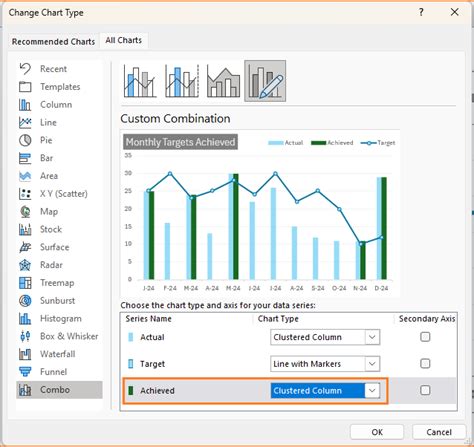Choose the Box & Whisker icon

tap(25, 336)
